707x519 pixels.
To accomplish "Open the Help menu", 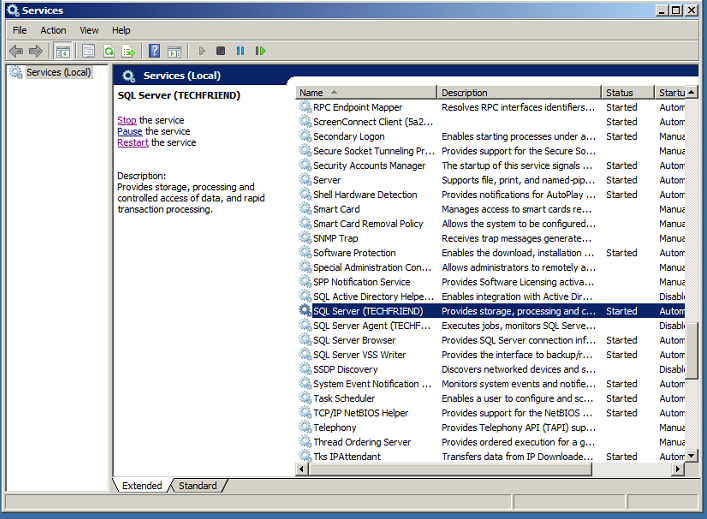I will 121,30.
